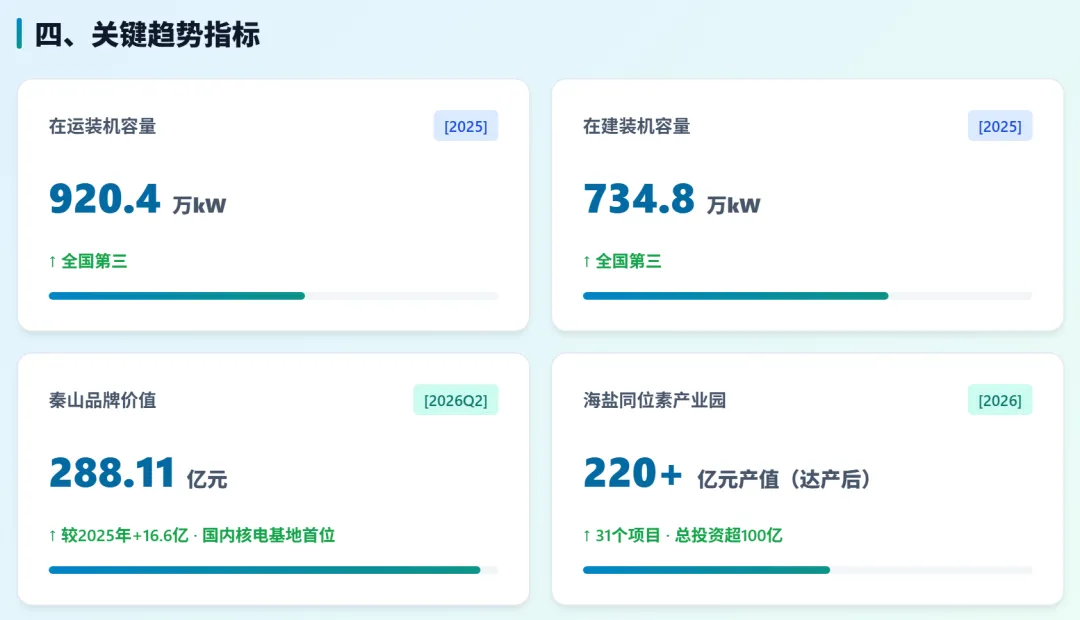Open the 海盐同位素产业园 card title
The height and width of the screenshot is (620, 1080).
[x=654, y=400]
